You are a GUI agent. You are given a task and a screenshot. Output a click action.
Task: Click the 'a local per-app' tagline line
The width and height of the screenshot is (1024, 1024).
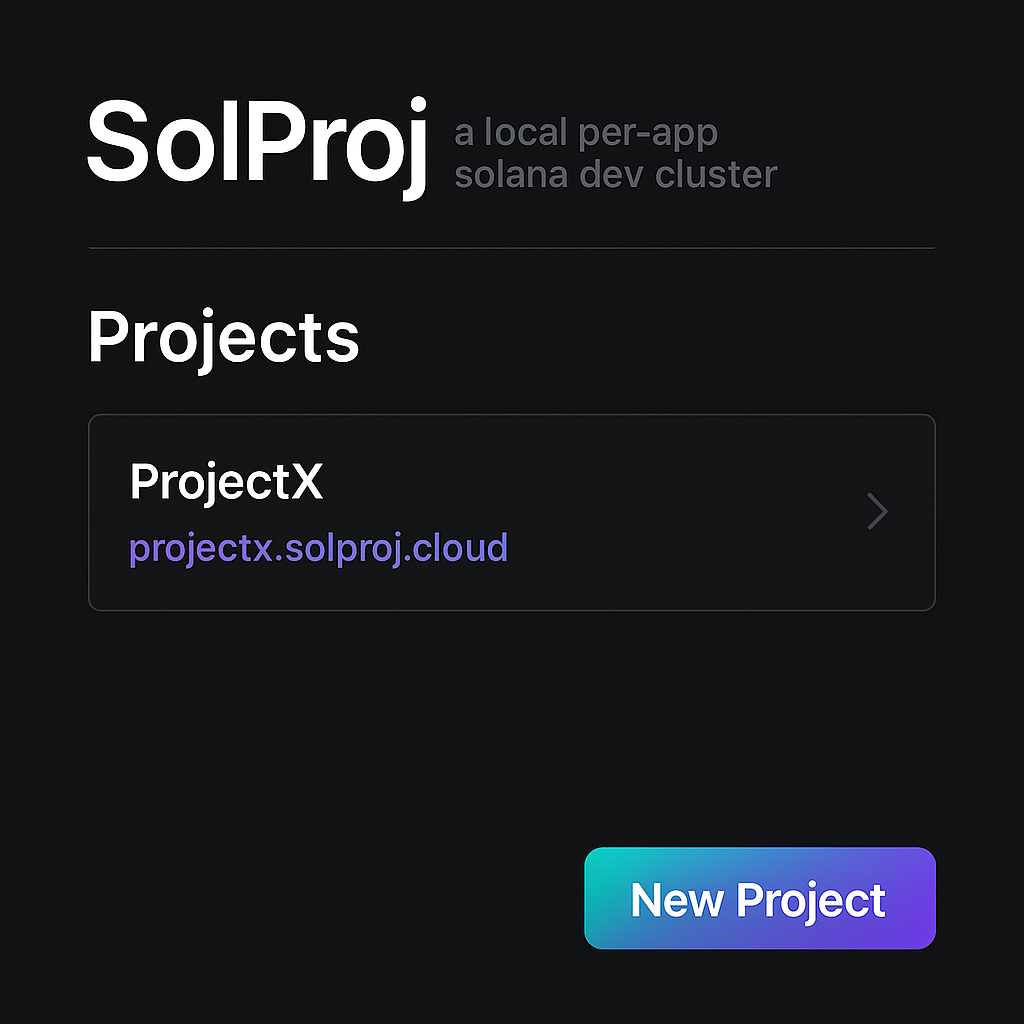(x=586, y=133)
